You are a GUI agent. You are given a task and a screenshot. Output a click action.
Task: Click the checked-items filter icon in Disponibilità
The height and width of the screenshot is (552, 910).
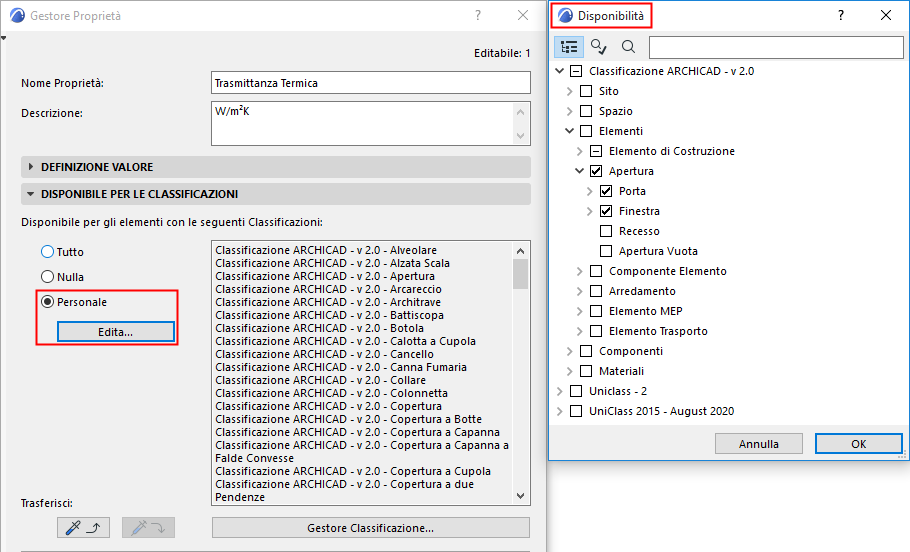coord(598,47)
